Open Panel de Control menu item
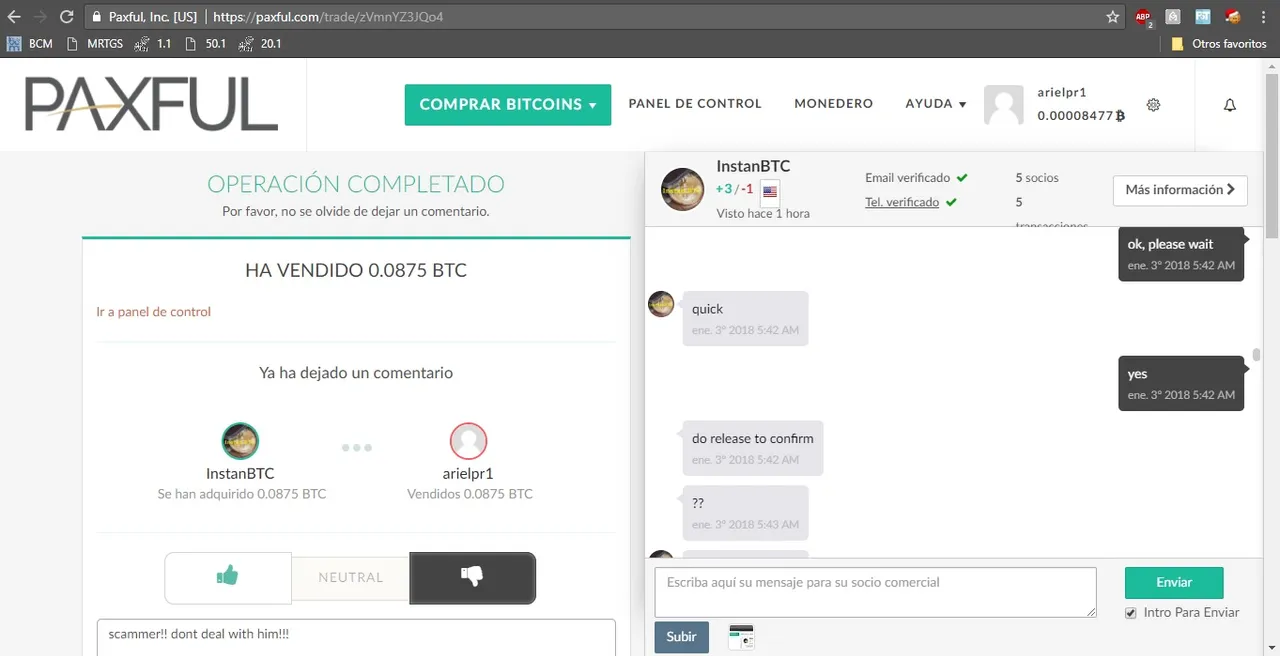The height and width of the screenshot is (656, 1280). pos(695,104)
